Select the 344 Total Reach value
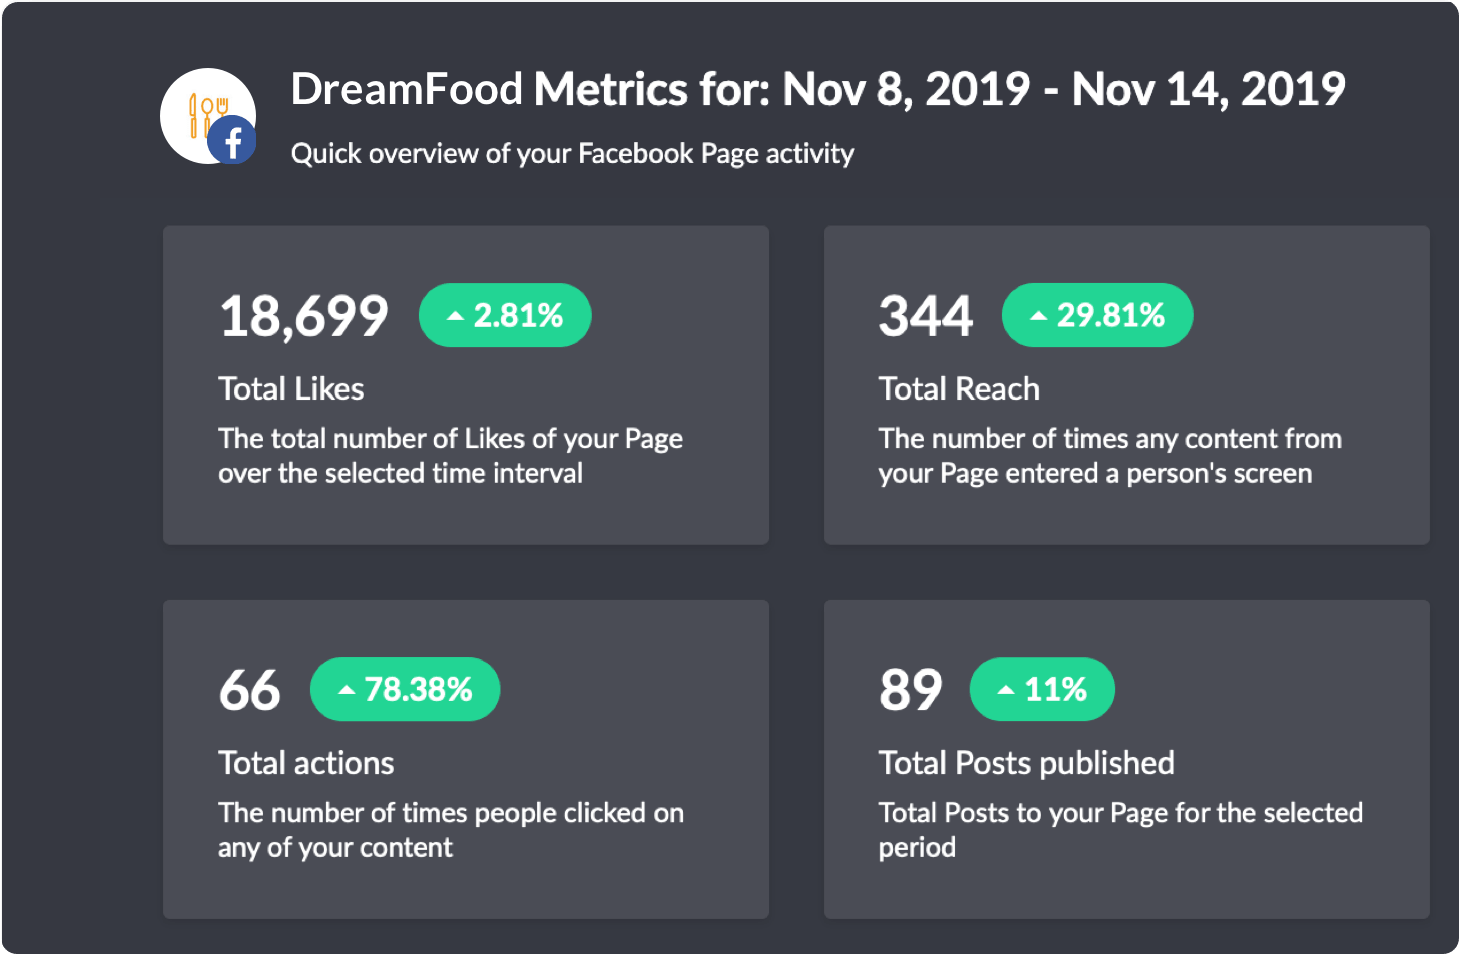This screenshot has width=1460, height=954. click(926, 316)
